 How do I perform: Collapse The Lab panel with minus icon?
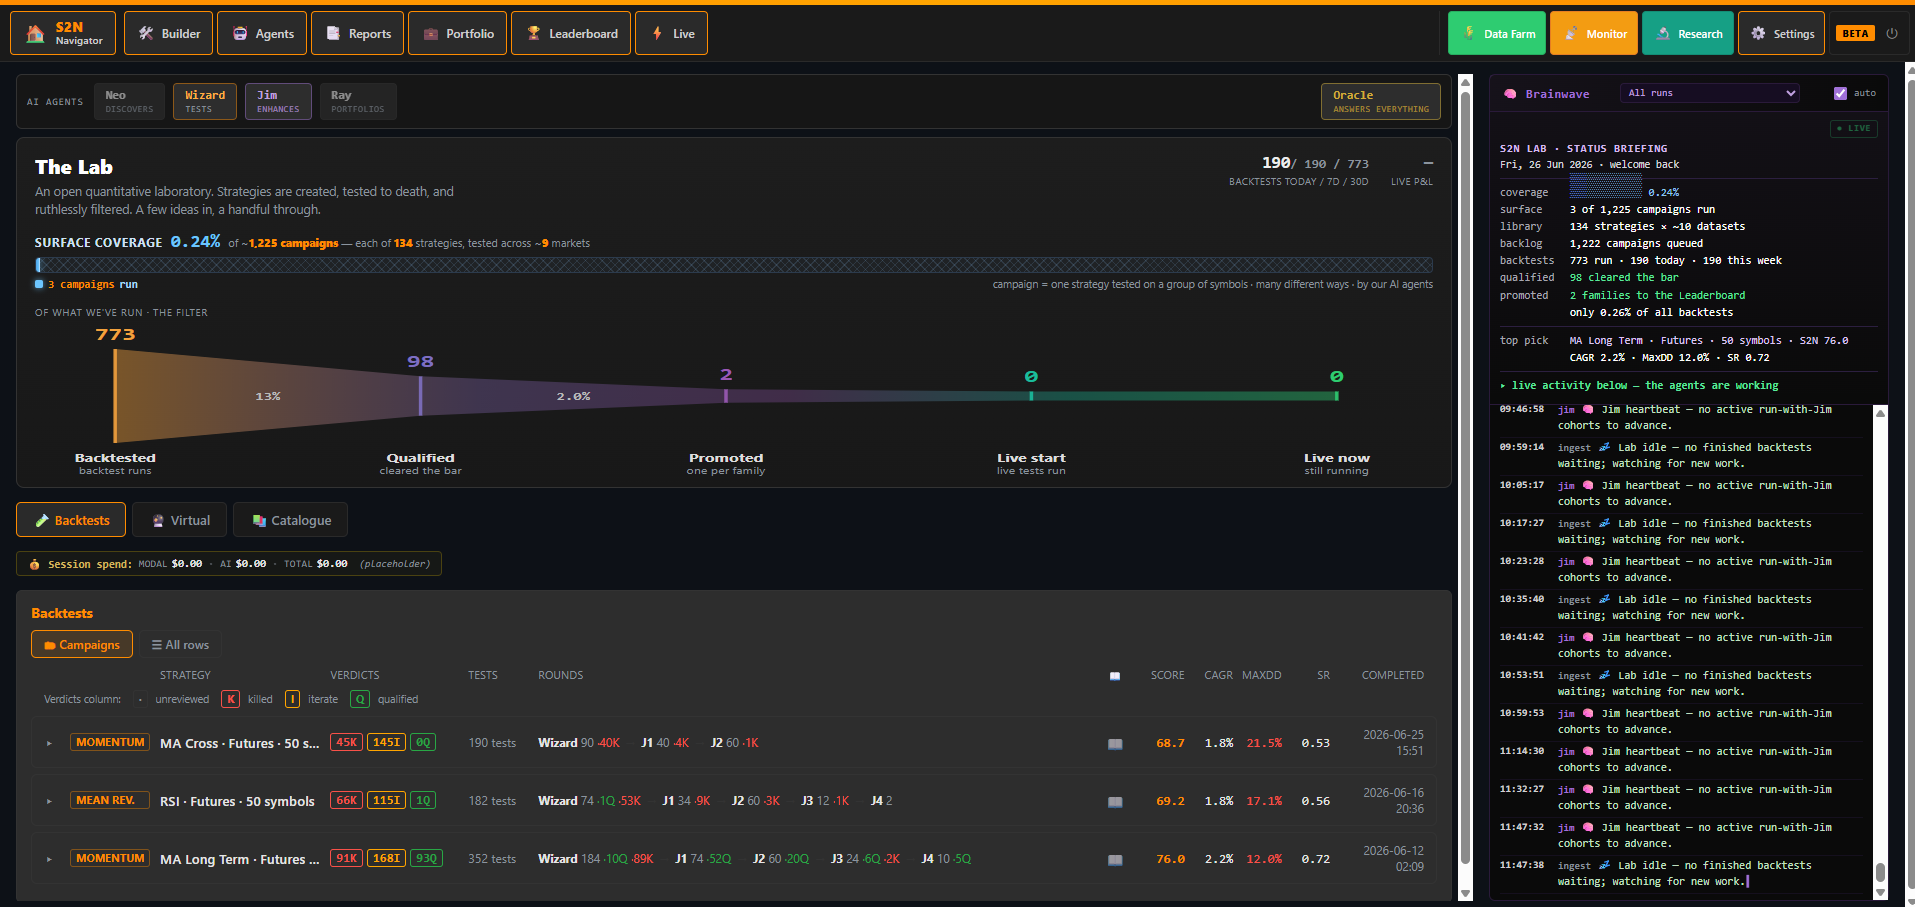[1428, 163]
